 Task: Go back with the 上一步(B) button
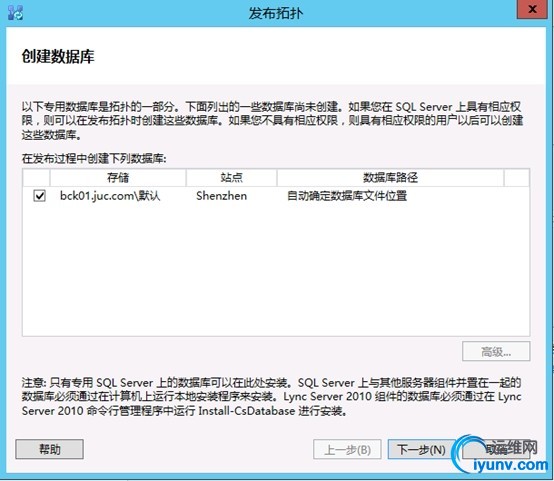[347, 450]
